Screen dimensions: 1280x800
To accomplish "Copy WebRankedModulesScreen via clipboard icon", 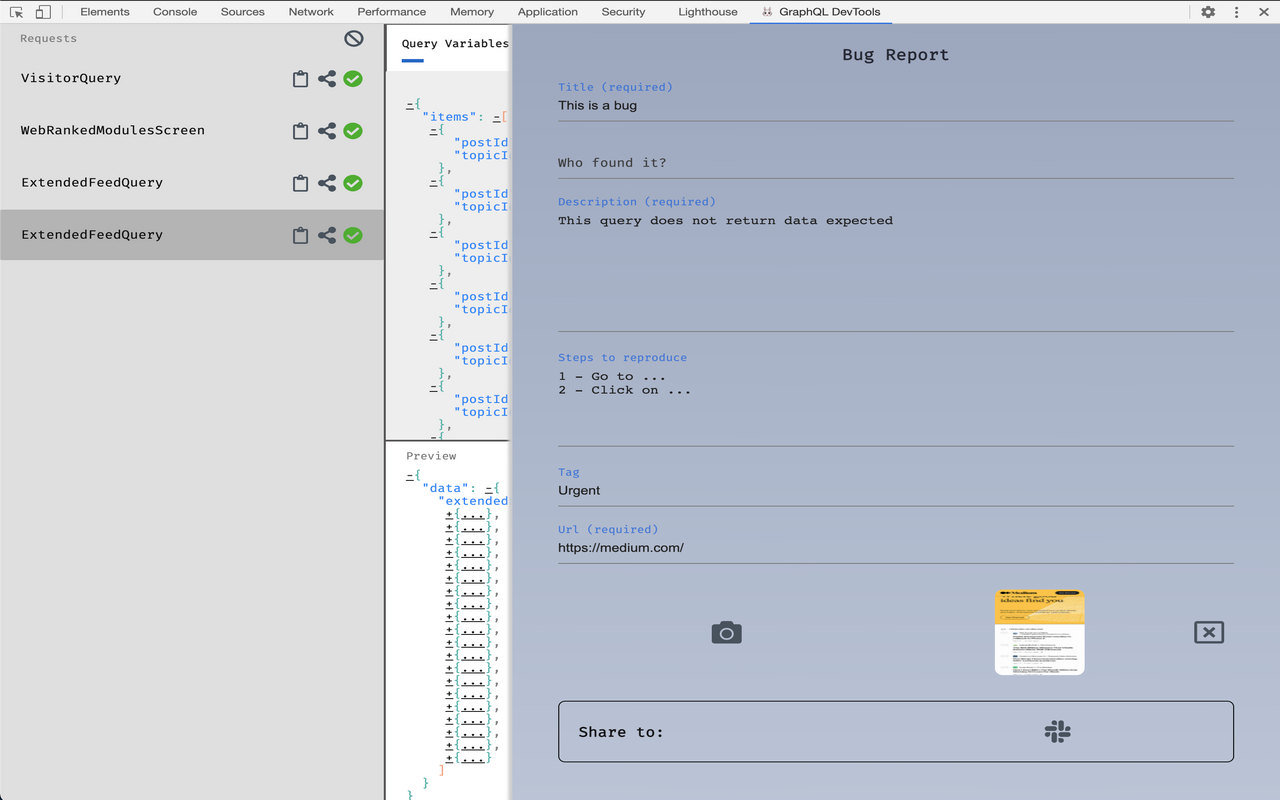I will pos(300,131).
